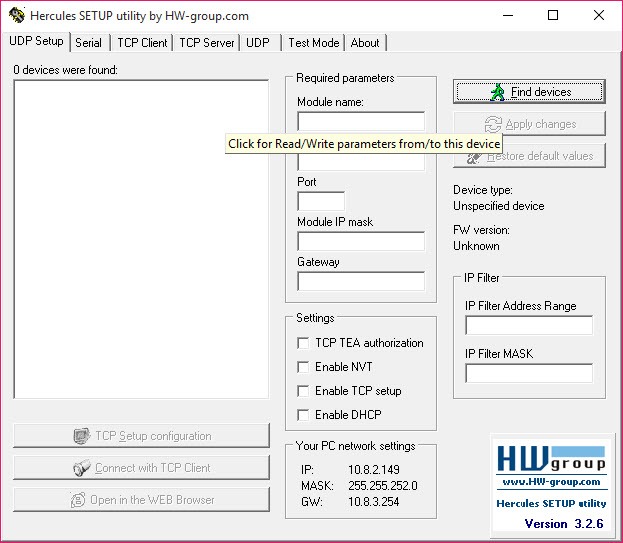
Task: Maximize the Hercules window
Action: point(553,15)
